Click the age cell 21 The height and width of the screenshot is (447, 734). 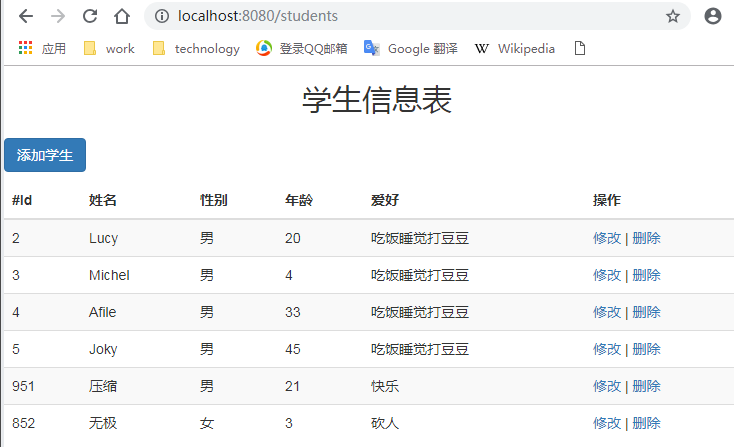[x=293, y=386]
